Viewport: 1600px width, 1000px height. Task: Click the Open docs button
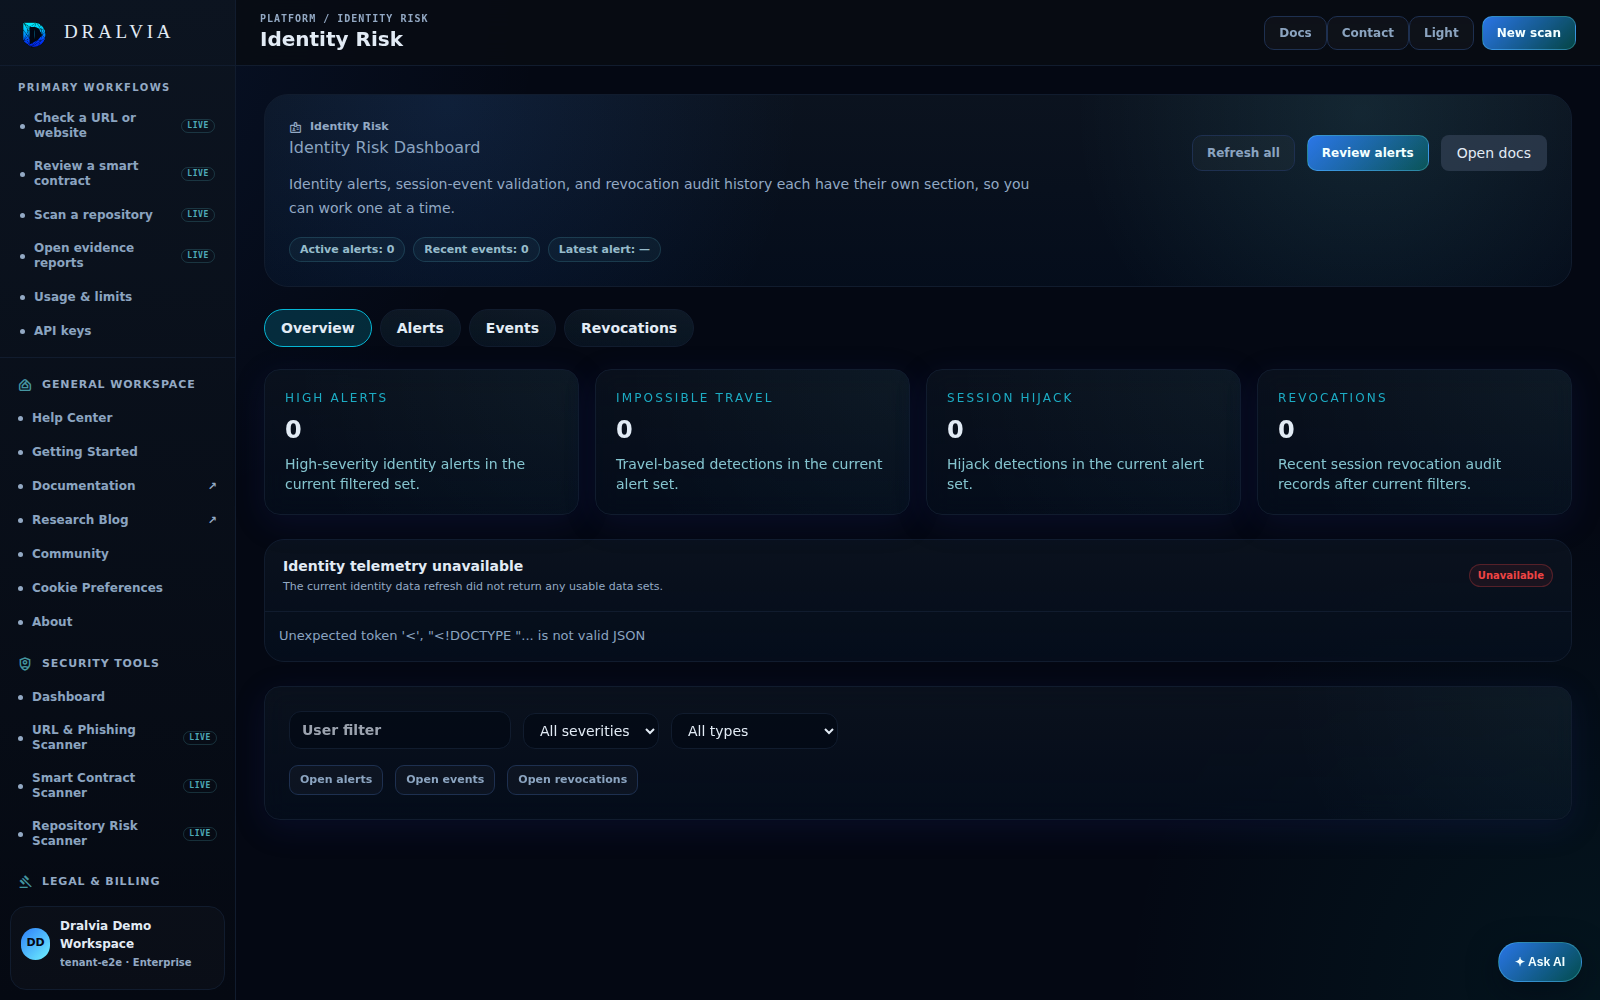pyautogui.click(x=1493, y=153)
